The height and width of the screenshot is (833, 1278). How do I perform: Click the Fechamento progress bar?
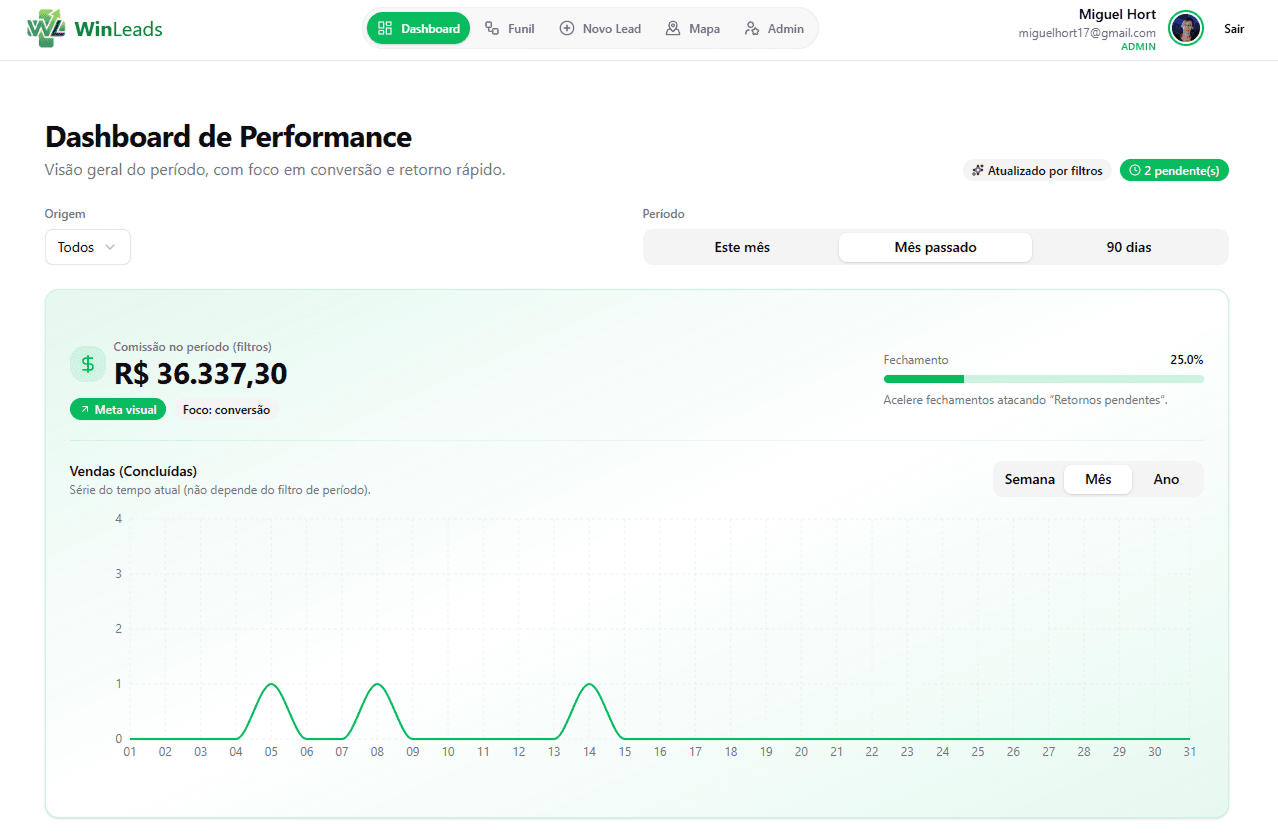pos(1043,379)
